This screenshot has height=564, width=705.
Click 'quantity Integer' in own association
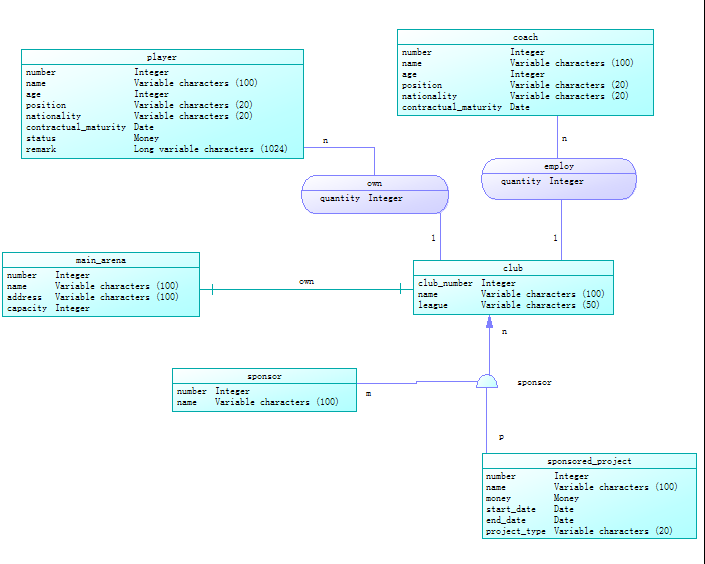(361, 198)
